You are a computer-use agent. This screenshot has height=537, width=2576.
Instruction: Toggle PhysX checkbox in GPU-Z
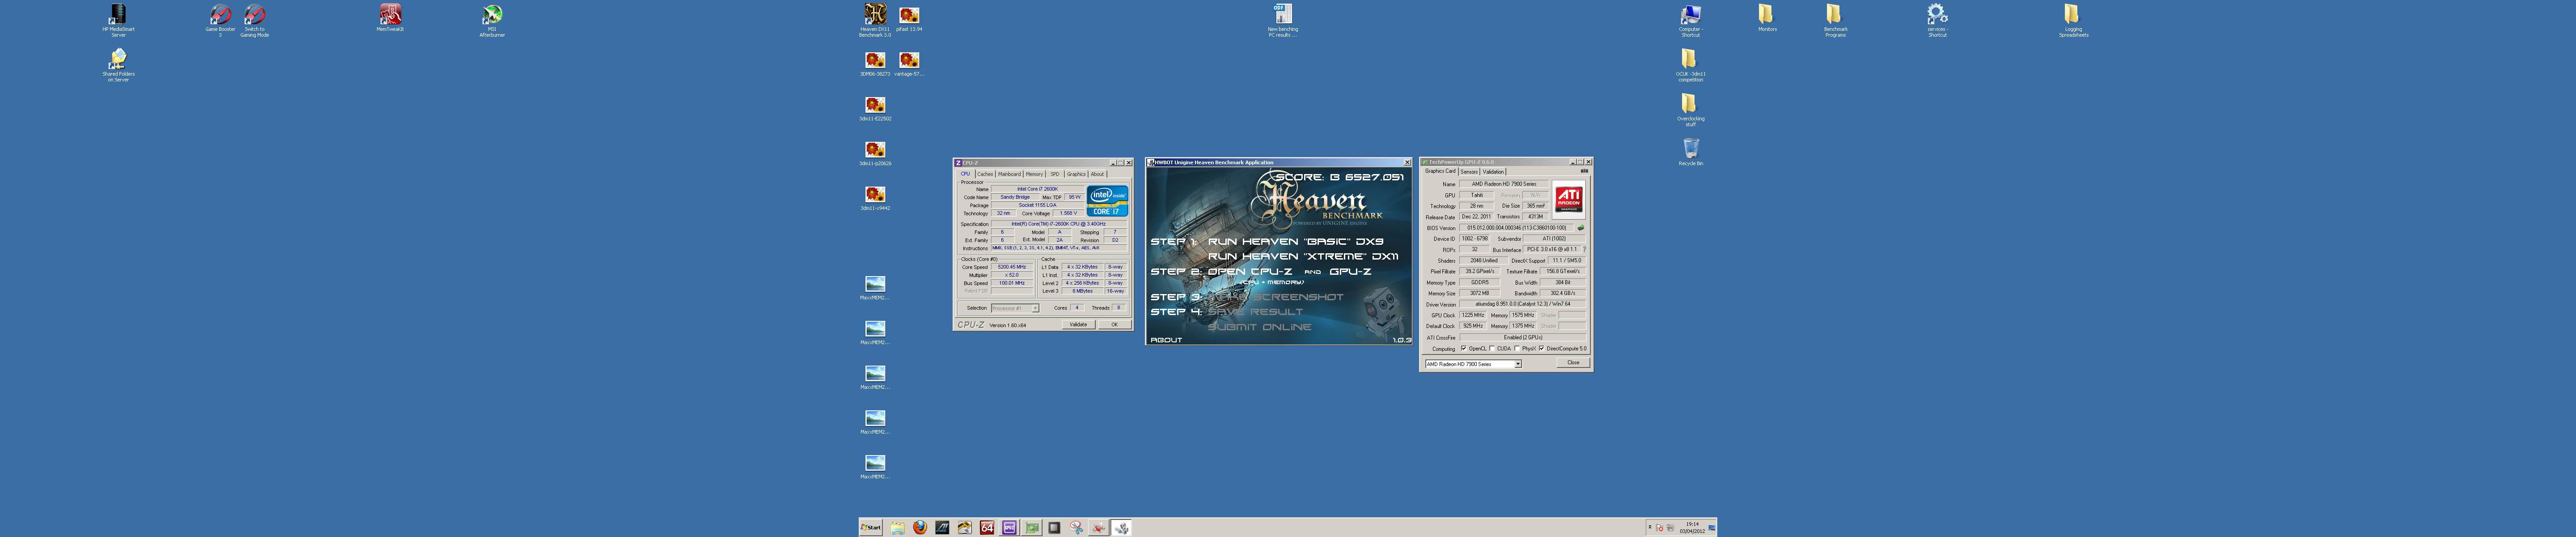tap(1518, 348)
